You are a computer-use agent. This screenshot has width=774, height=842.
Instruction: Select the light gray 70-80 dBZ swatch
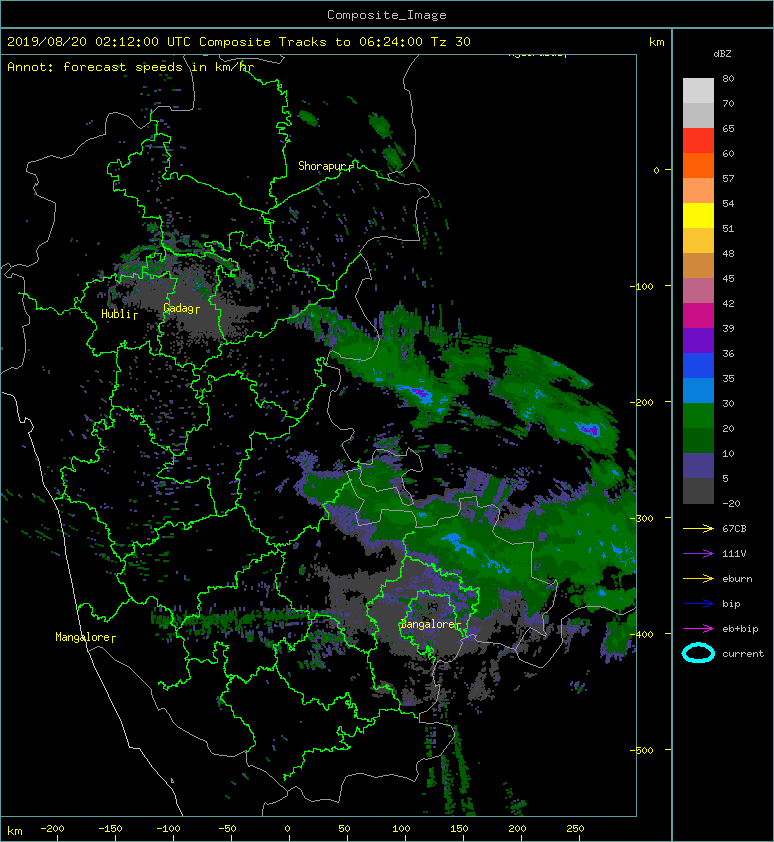tap(698, 91)
